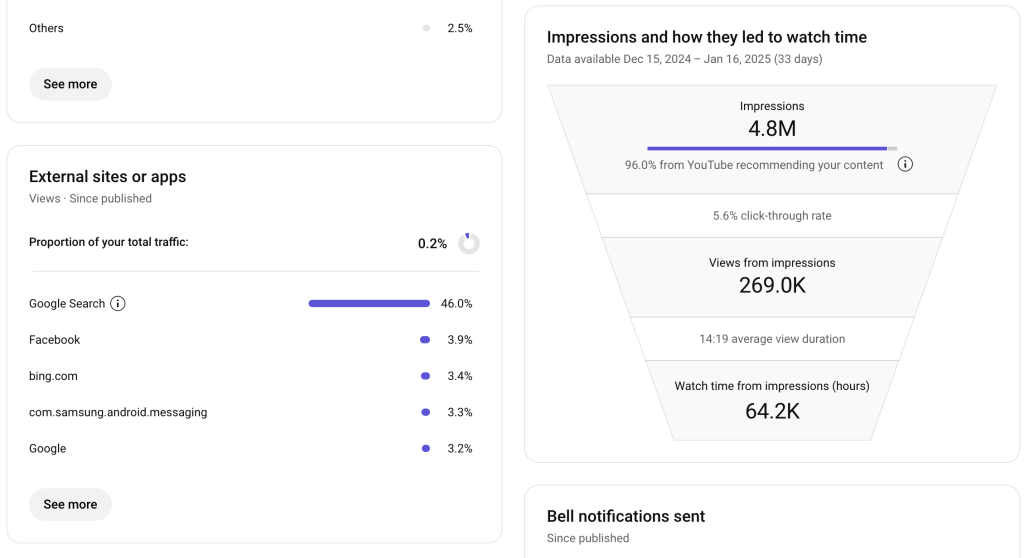Click info icon next to Google Search
The width and height of the screenshot is (1024, 558).
click(x=118, y=304)
